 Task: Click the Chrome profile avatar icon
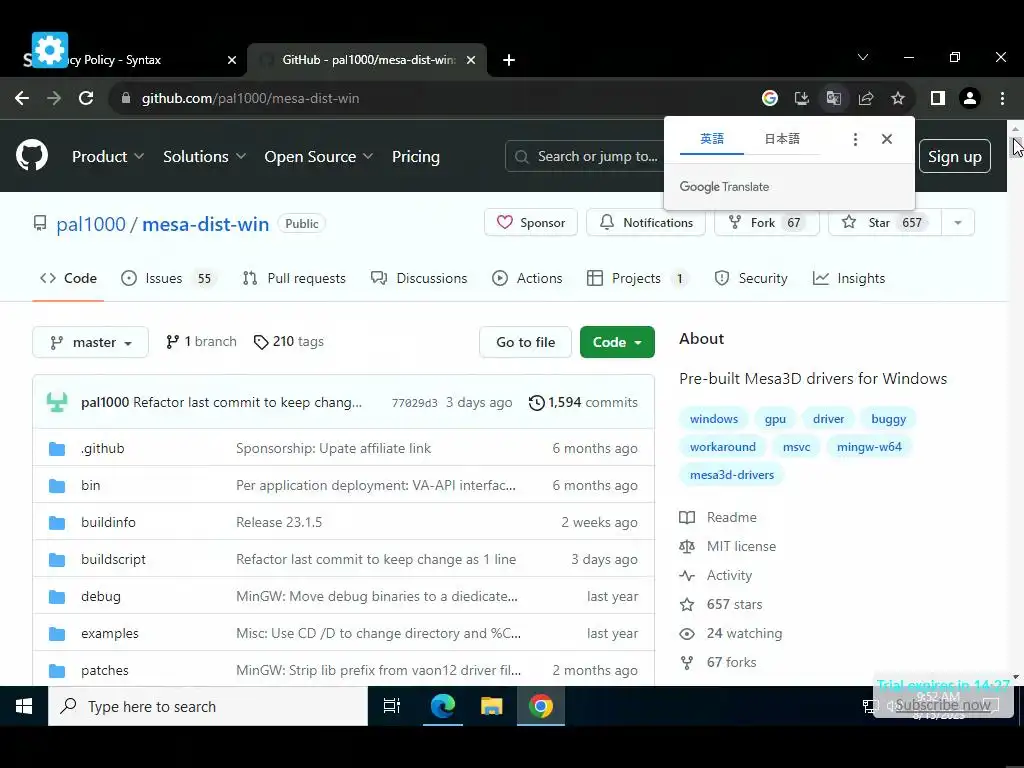(x=970, y=98)
